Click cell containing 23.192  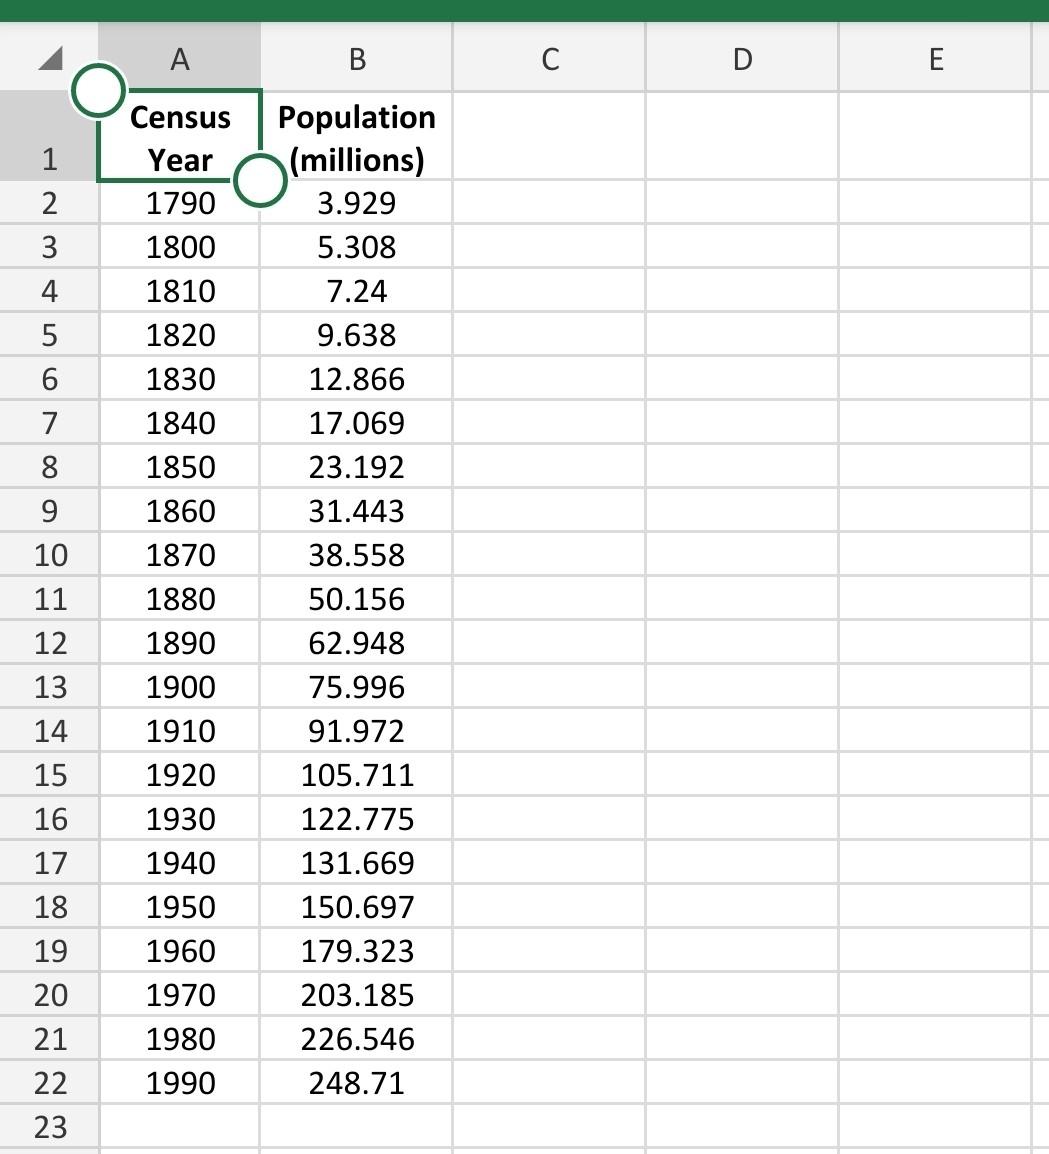point(356,467)
